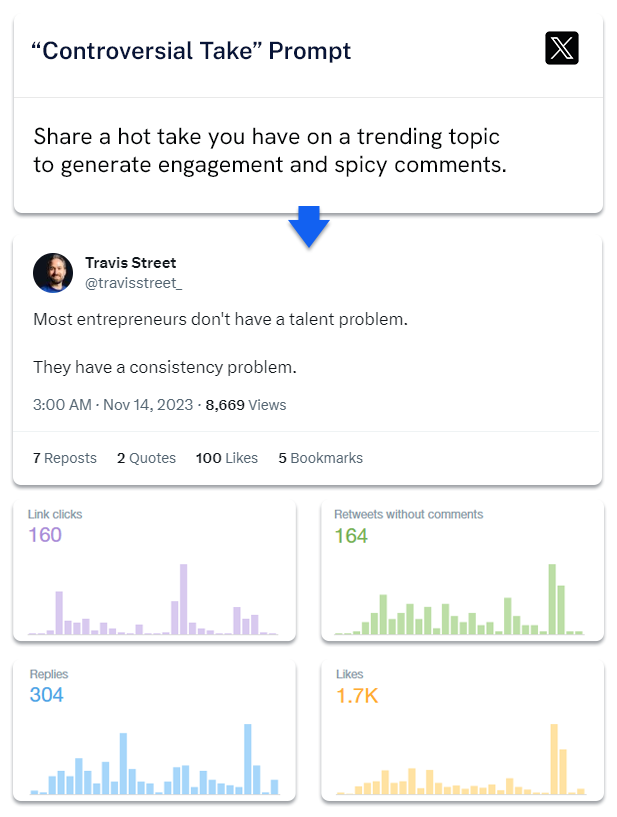Viewport: 617px width, 817px height.
Task: Open the 7 Reposts list
Action: click(x=65, y=458)
